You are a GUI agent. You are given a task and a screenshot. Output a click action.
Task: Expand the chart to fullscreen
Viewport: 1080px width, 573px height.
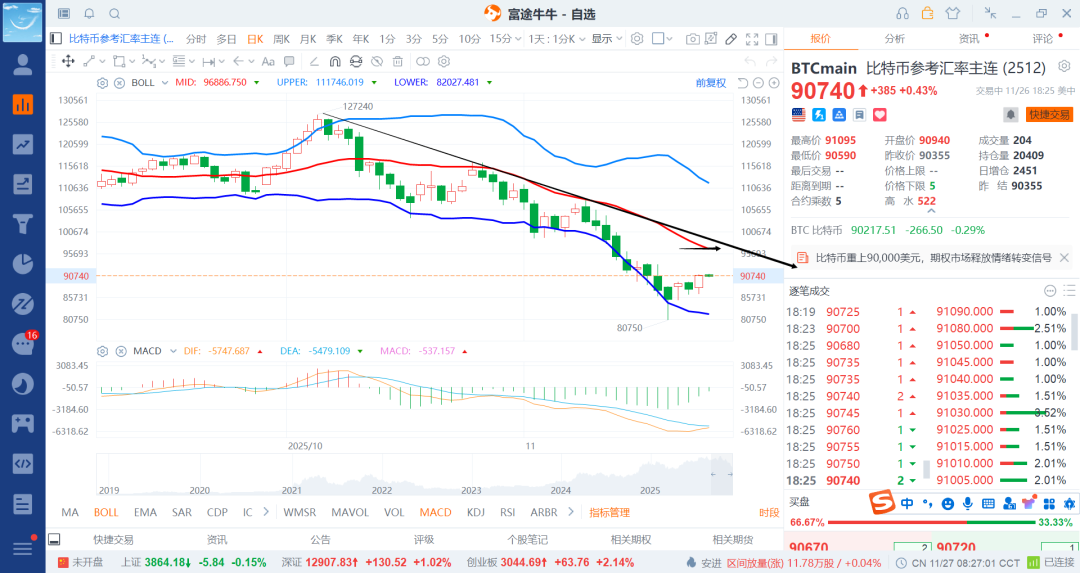click(x=752, y=39)
